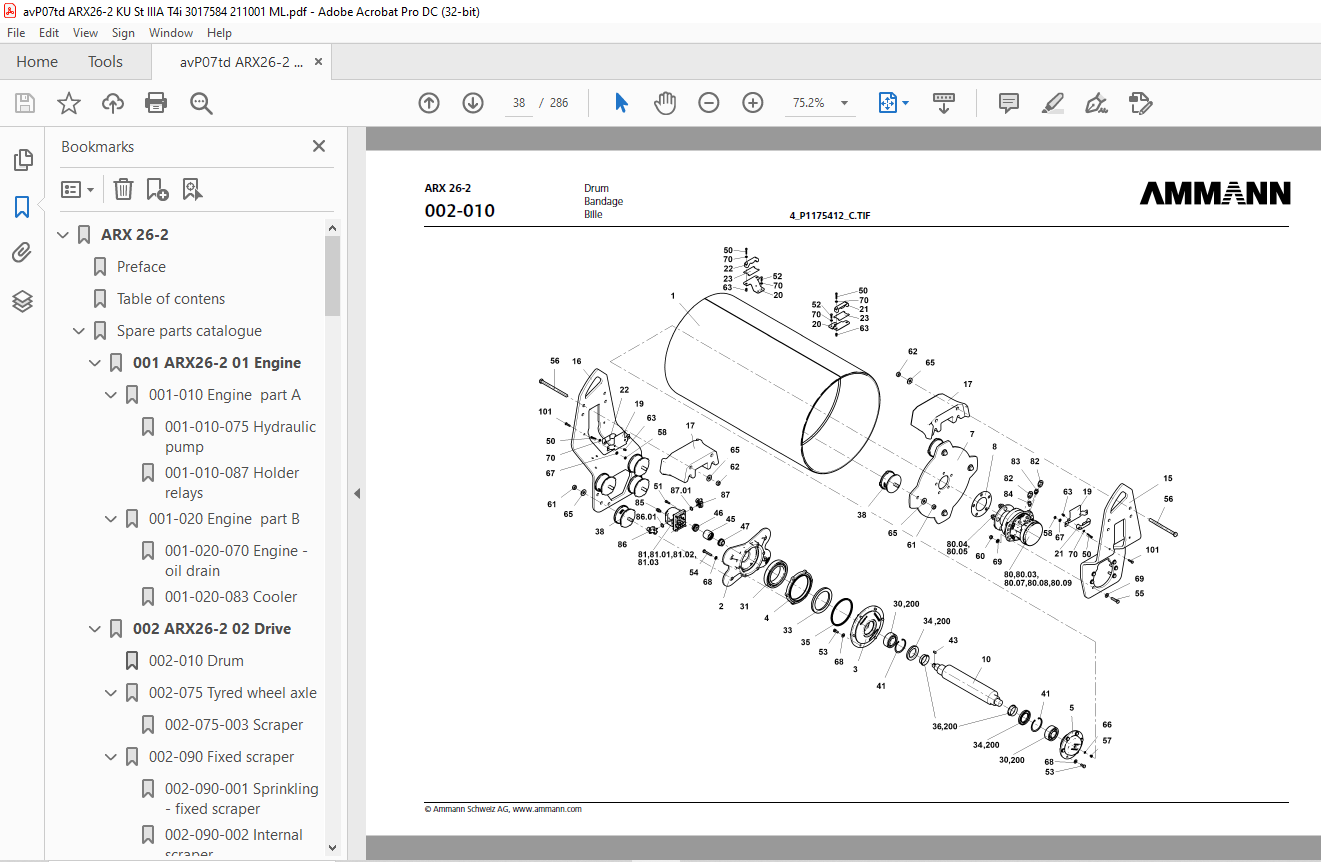1321x862 pixels.
Task: Close the Bookmarks panel
Action: (x=319, y=146)
